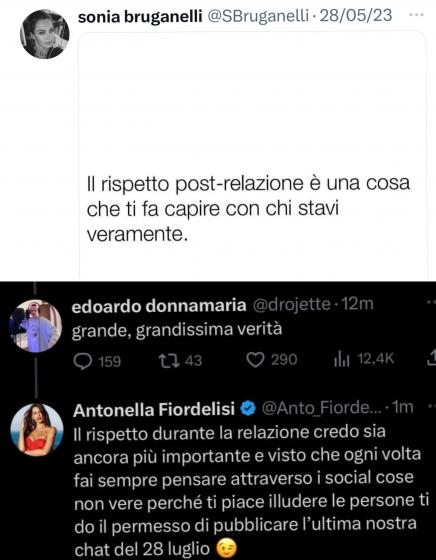Click the Antonella Fiordelisi display name
The image size is (436, 560).
[x=154, y=410]
